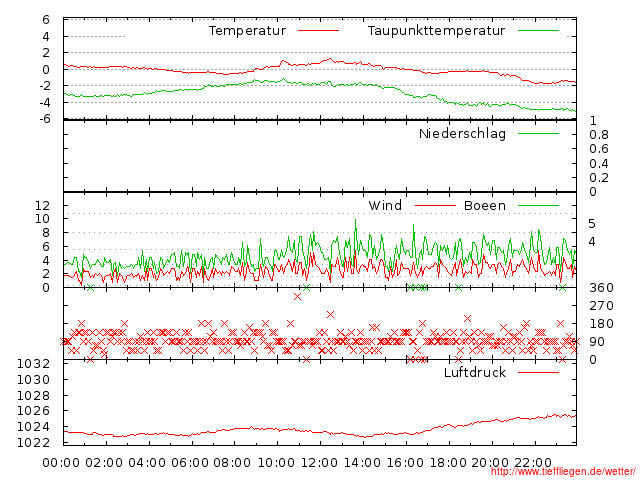
Task: Click the Luftdruck legend label
Action: tap(475, 372)
